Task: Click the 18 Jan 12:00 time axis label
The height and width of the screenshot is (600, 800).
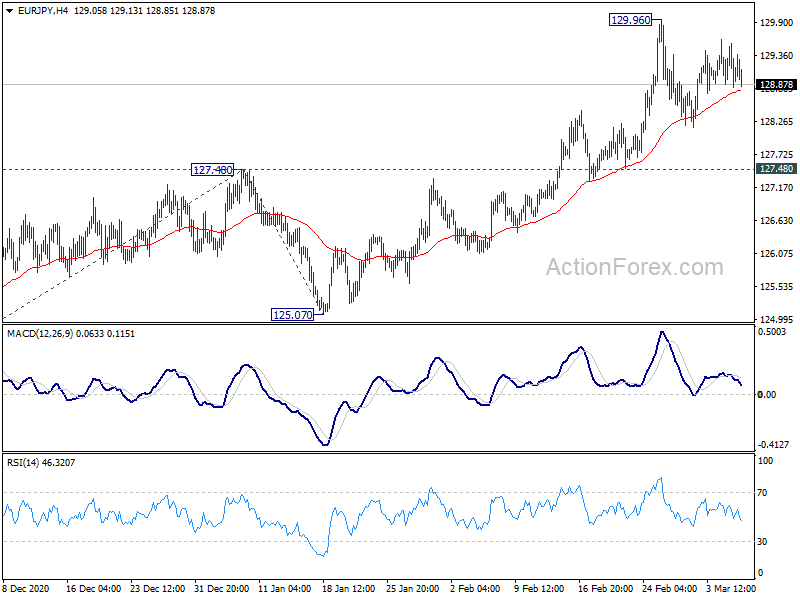Action: pyautogui.click(x=349, y=588)
